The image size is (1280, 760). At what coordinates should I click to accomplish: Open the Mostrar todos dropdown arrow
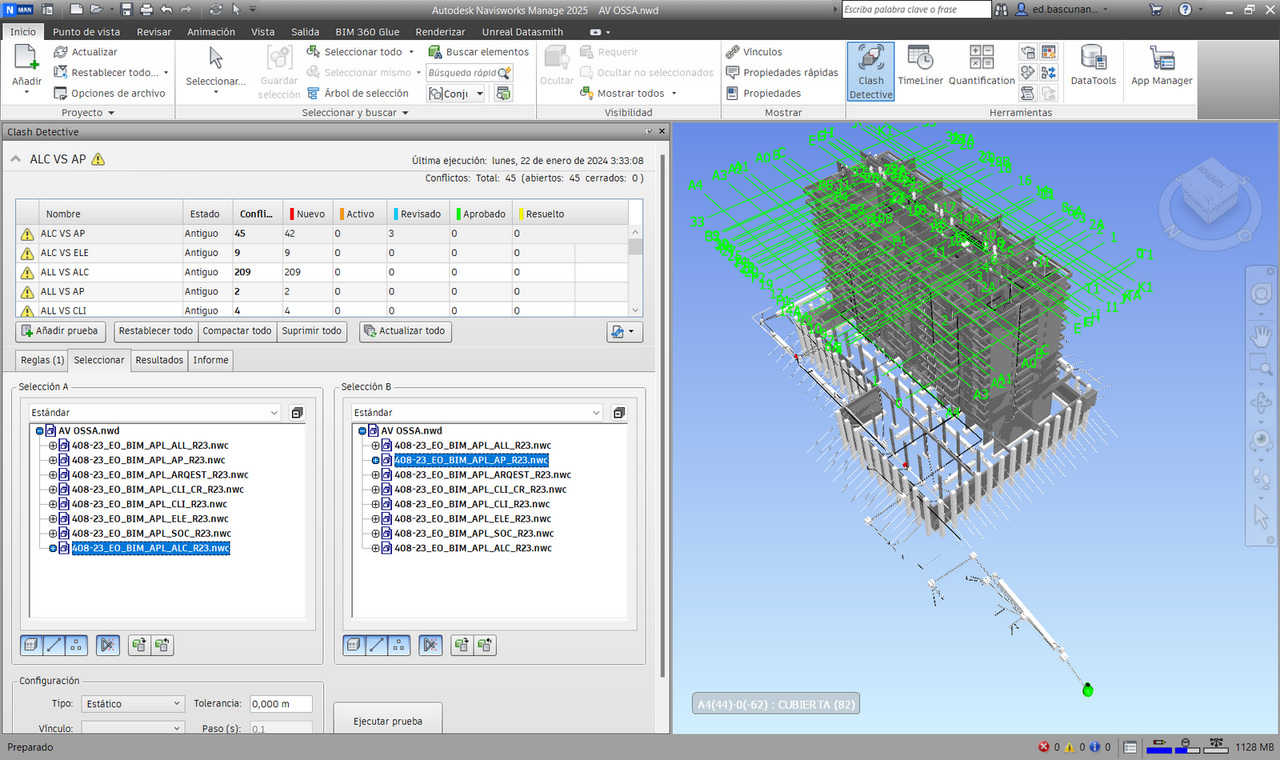(x=674, y=93)
